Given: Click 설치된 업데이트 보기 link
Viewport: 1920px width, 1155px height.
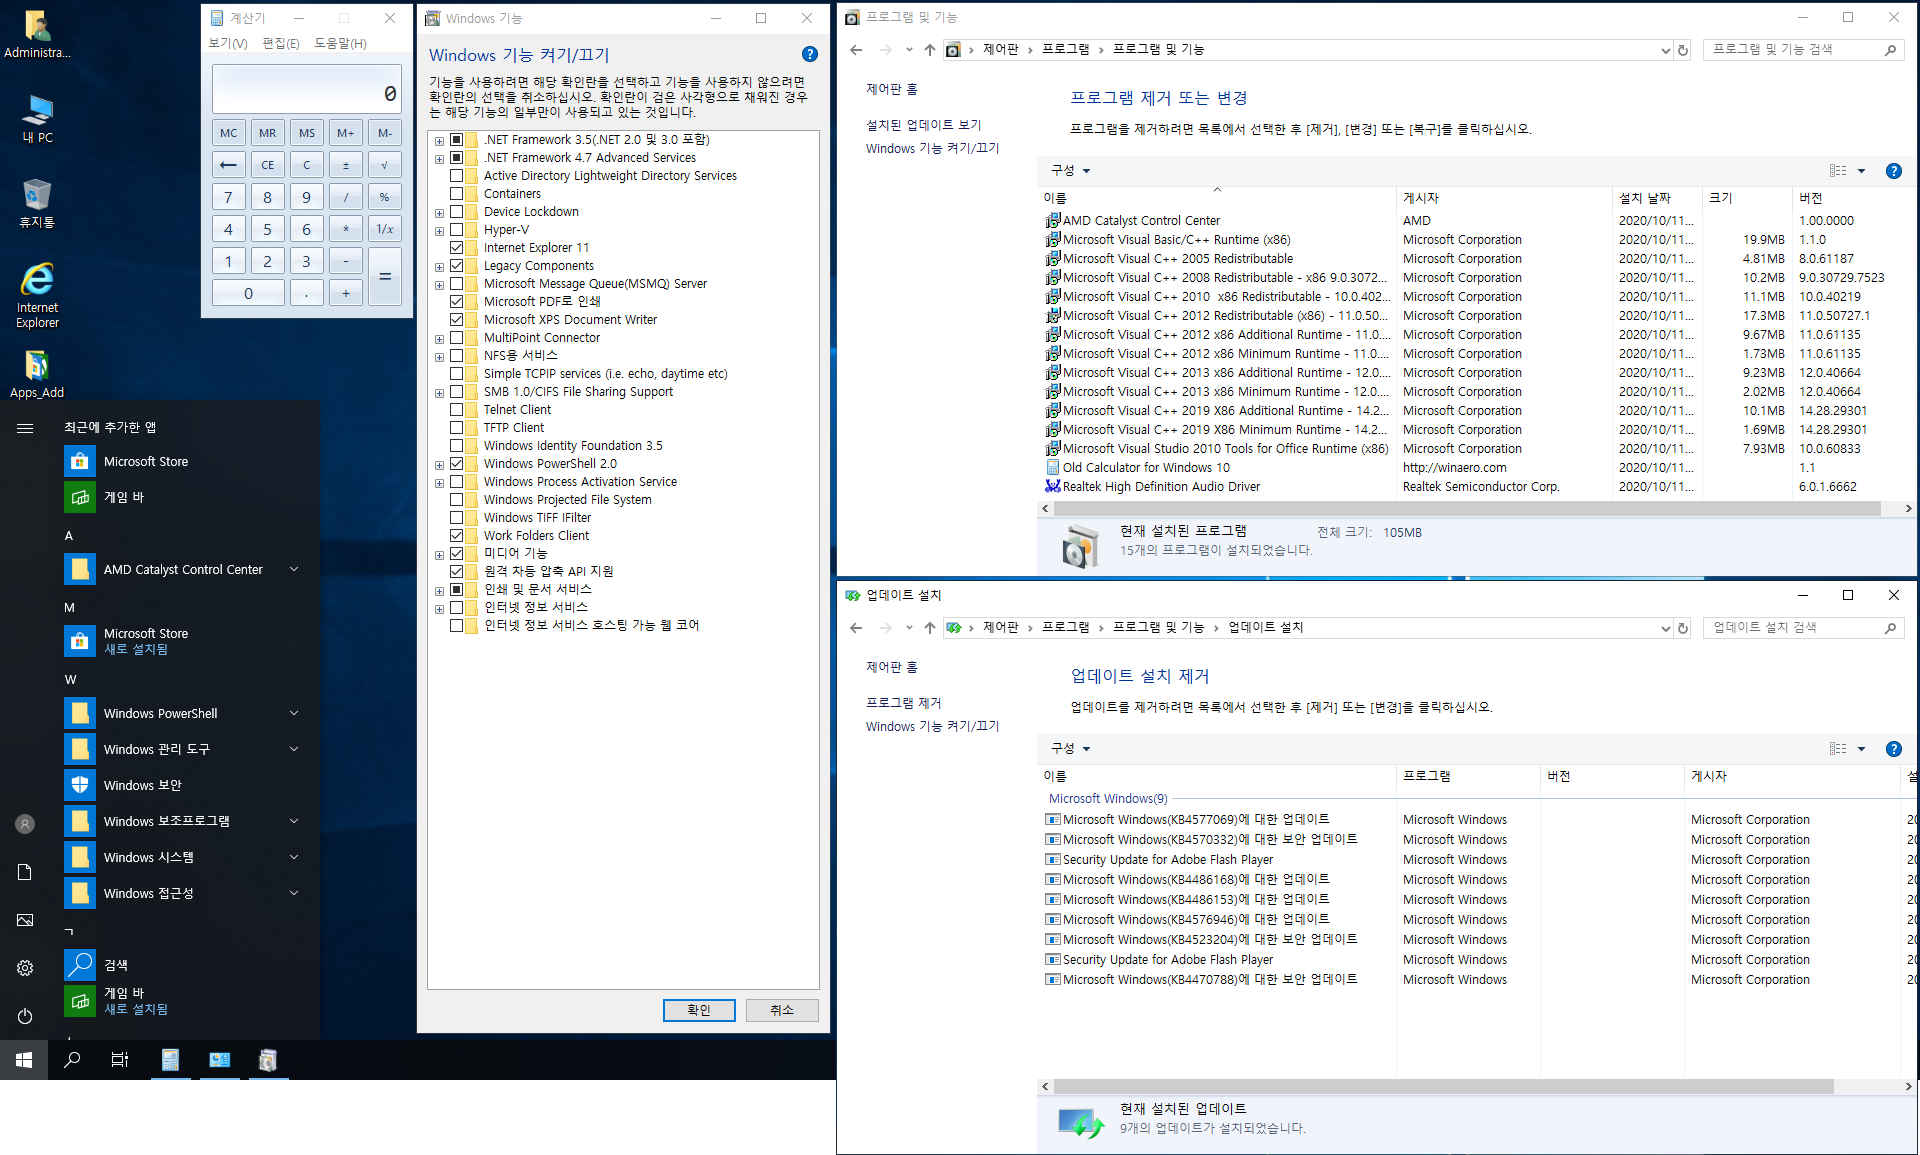Looking at the screenshot, I should point(923,125).
